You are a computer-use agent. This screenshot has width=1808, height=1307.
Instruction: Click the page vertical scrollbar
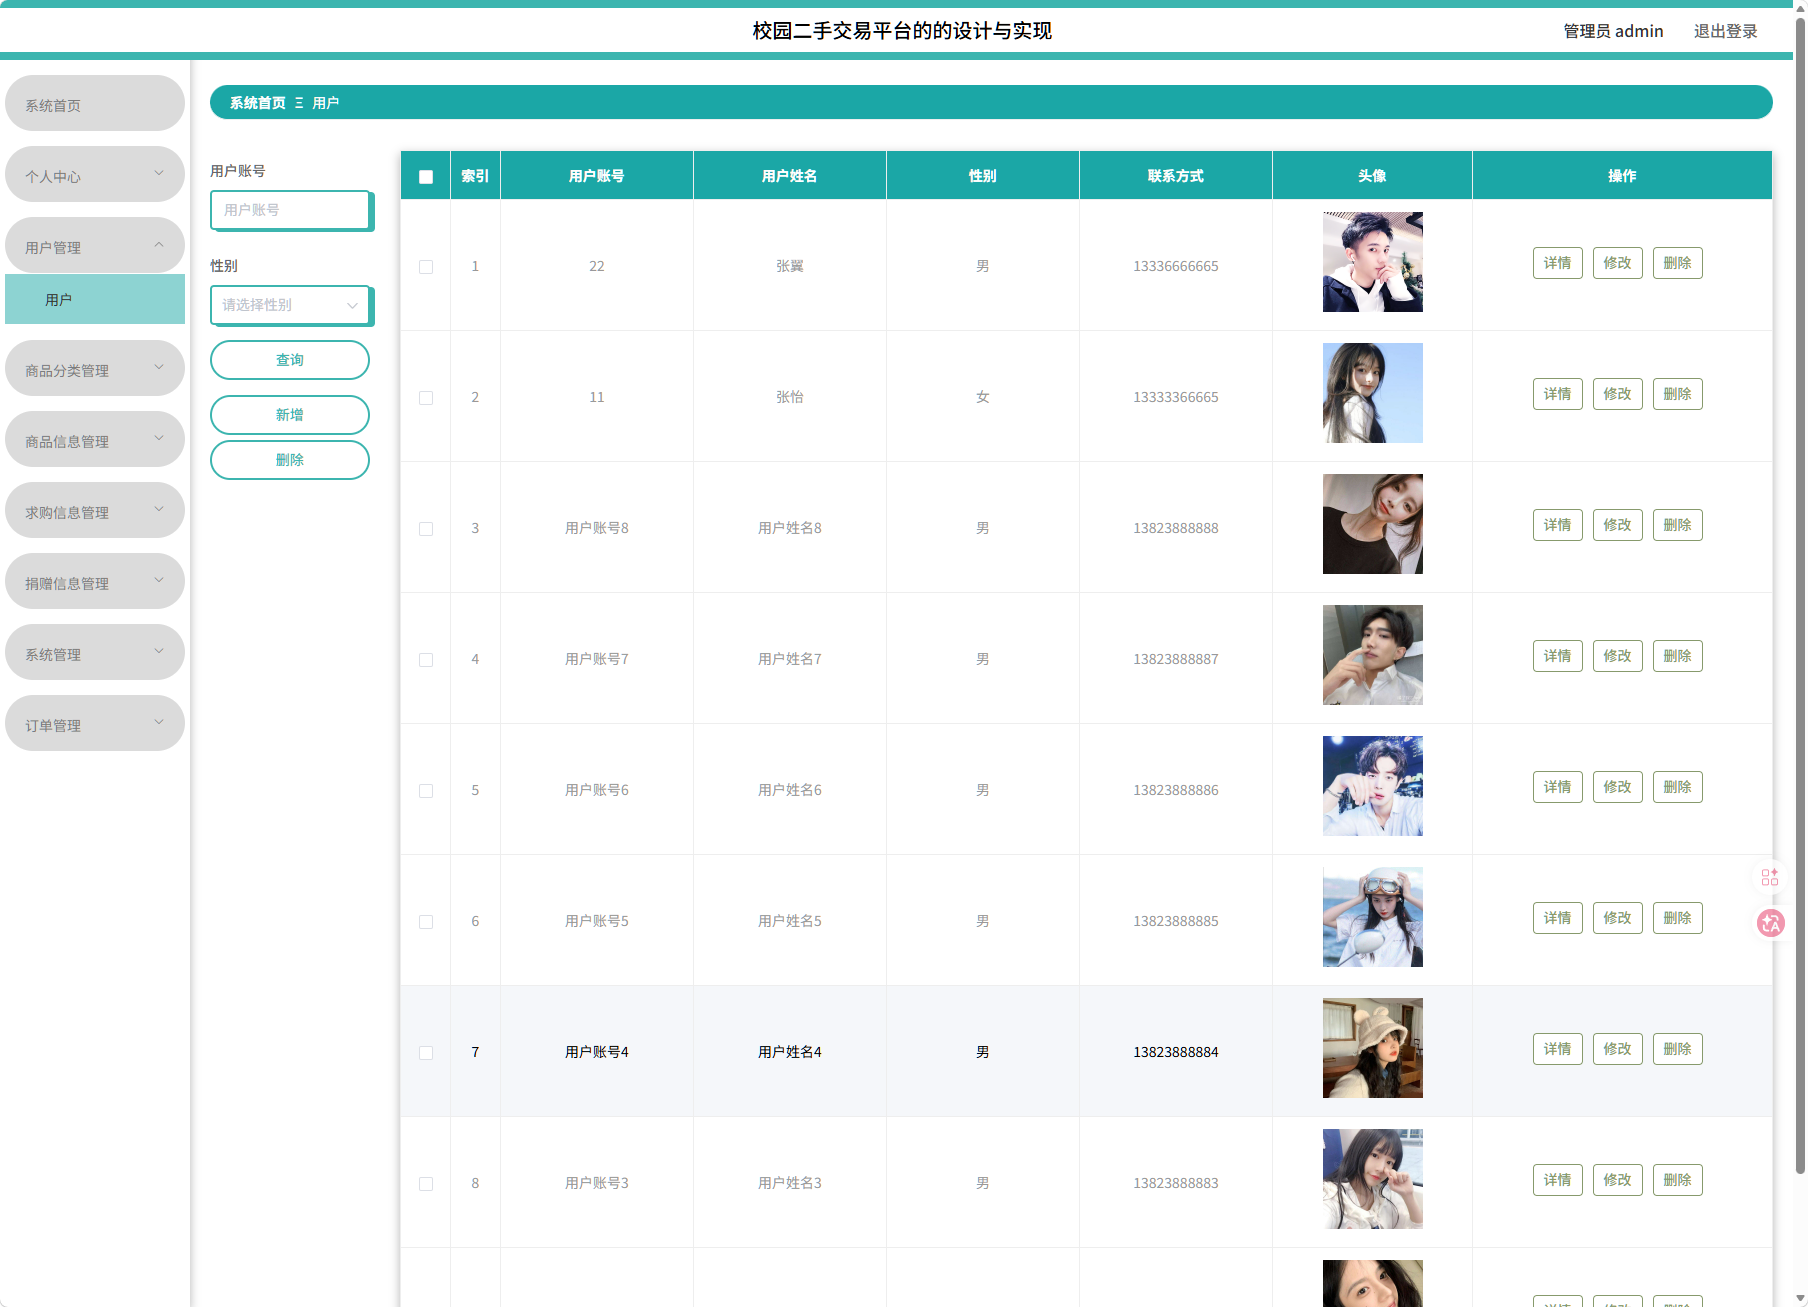coord(1800,596)
